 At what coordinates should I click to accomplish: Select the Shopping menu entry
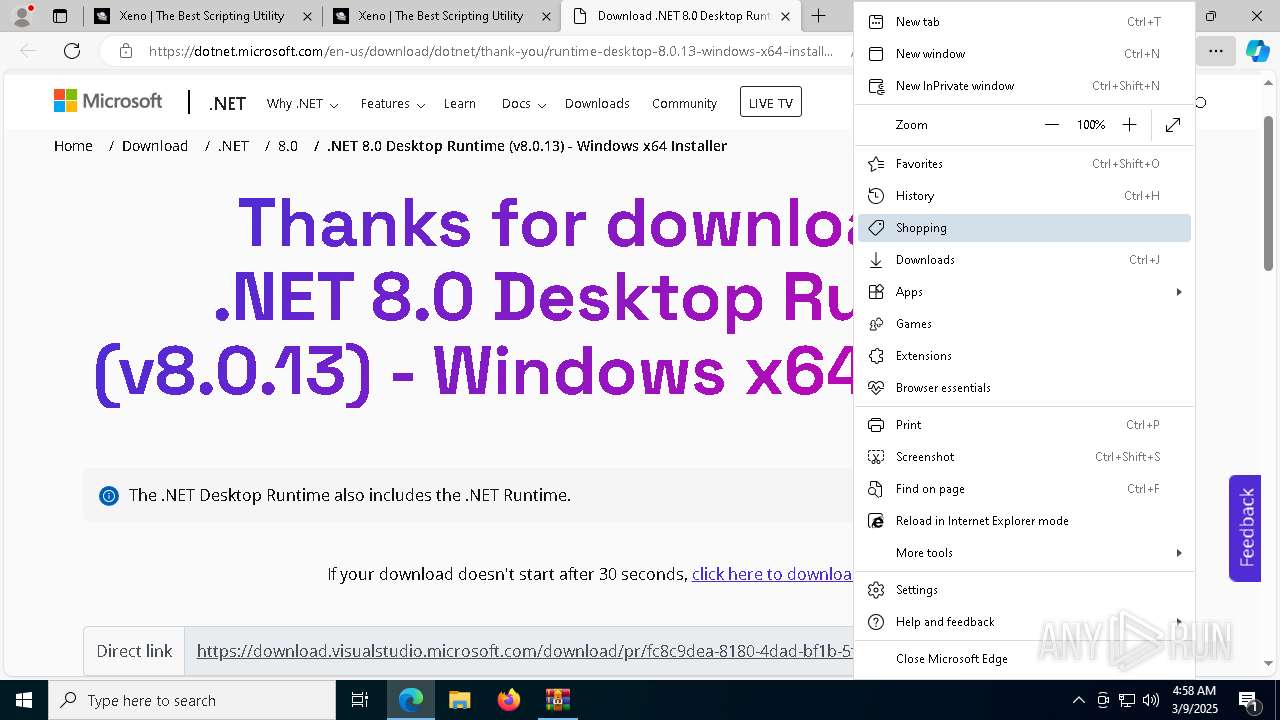1024,228
